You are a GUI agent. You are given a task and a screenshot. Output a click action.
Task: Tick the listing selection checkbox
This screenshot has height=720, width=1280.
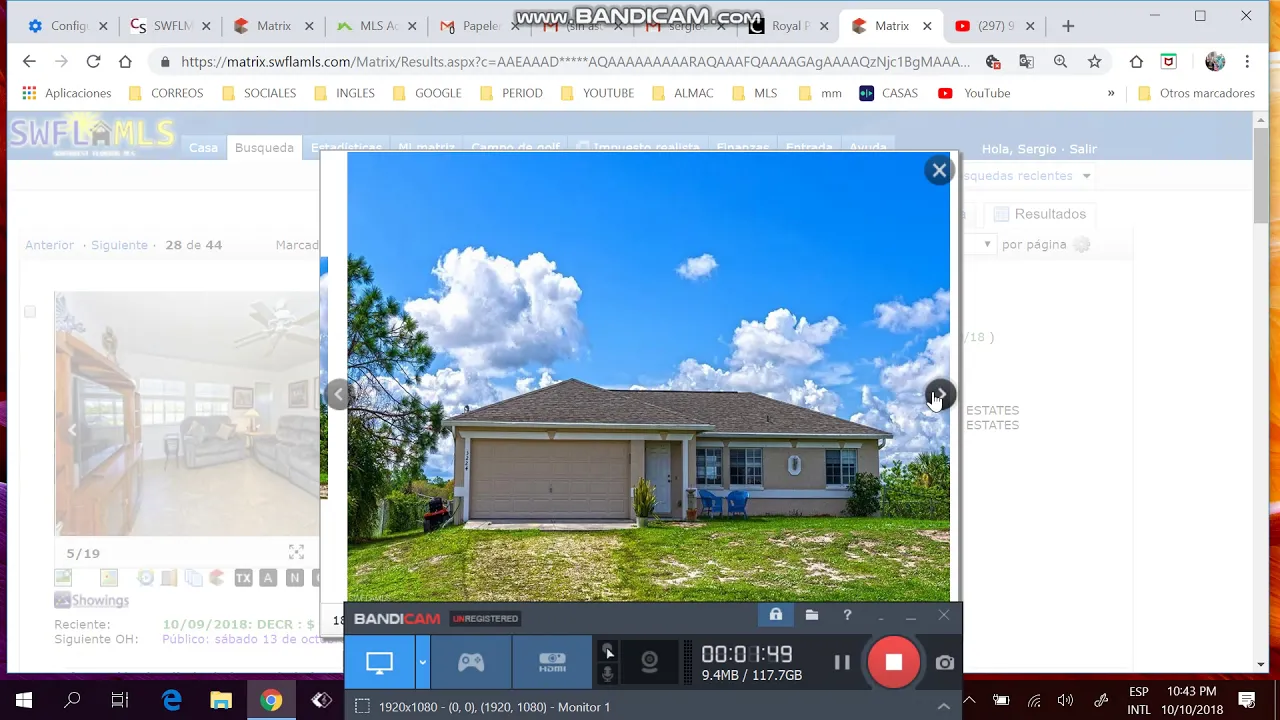coord(30,312)
